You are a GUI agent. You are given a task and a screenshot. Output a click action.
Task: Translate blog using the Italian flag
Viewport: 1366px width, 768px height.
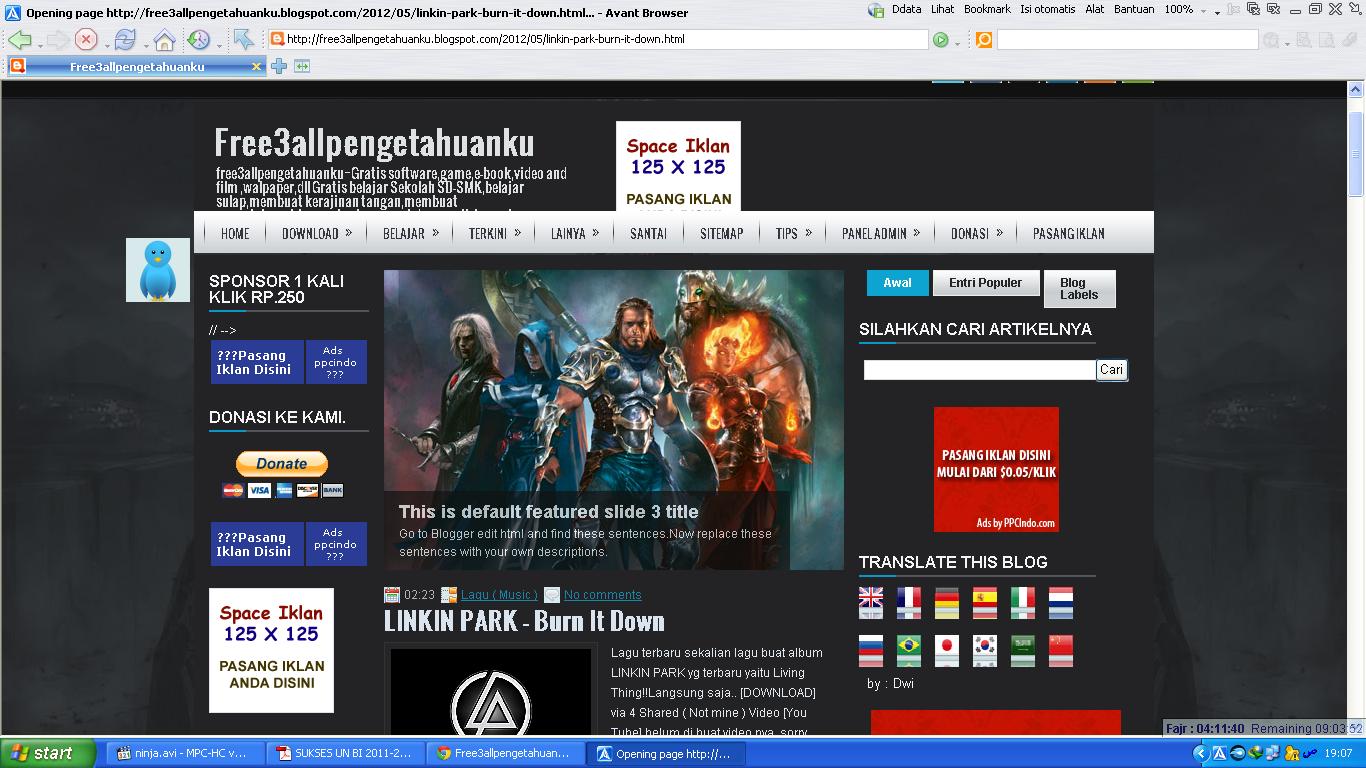click(x=1023, y=603)
